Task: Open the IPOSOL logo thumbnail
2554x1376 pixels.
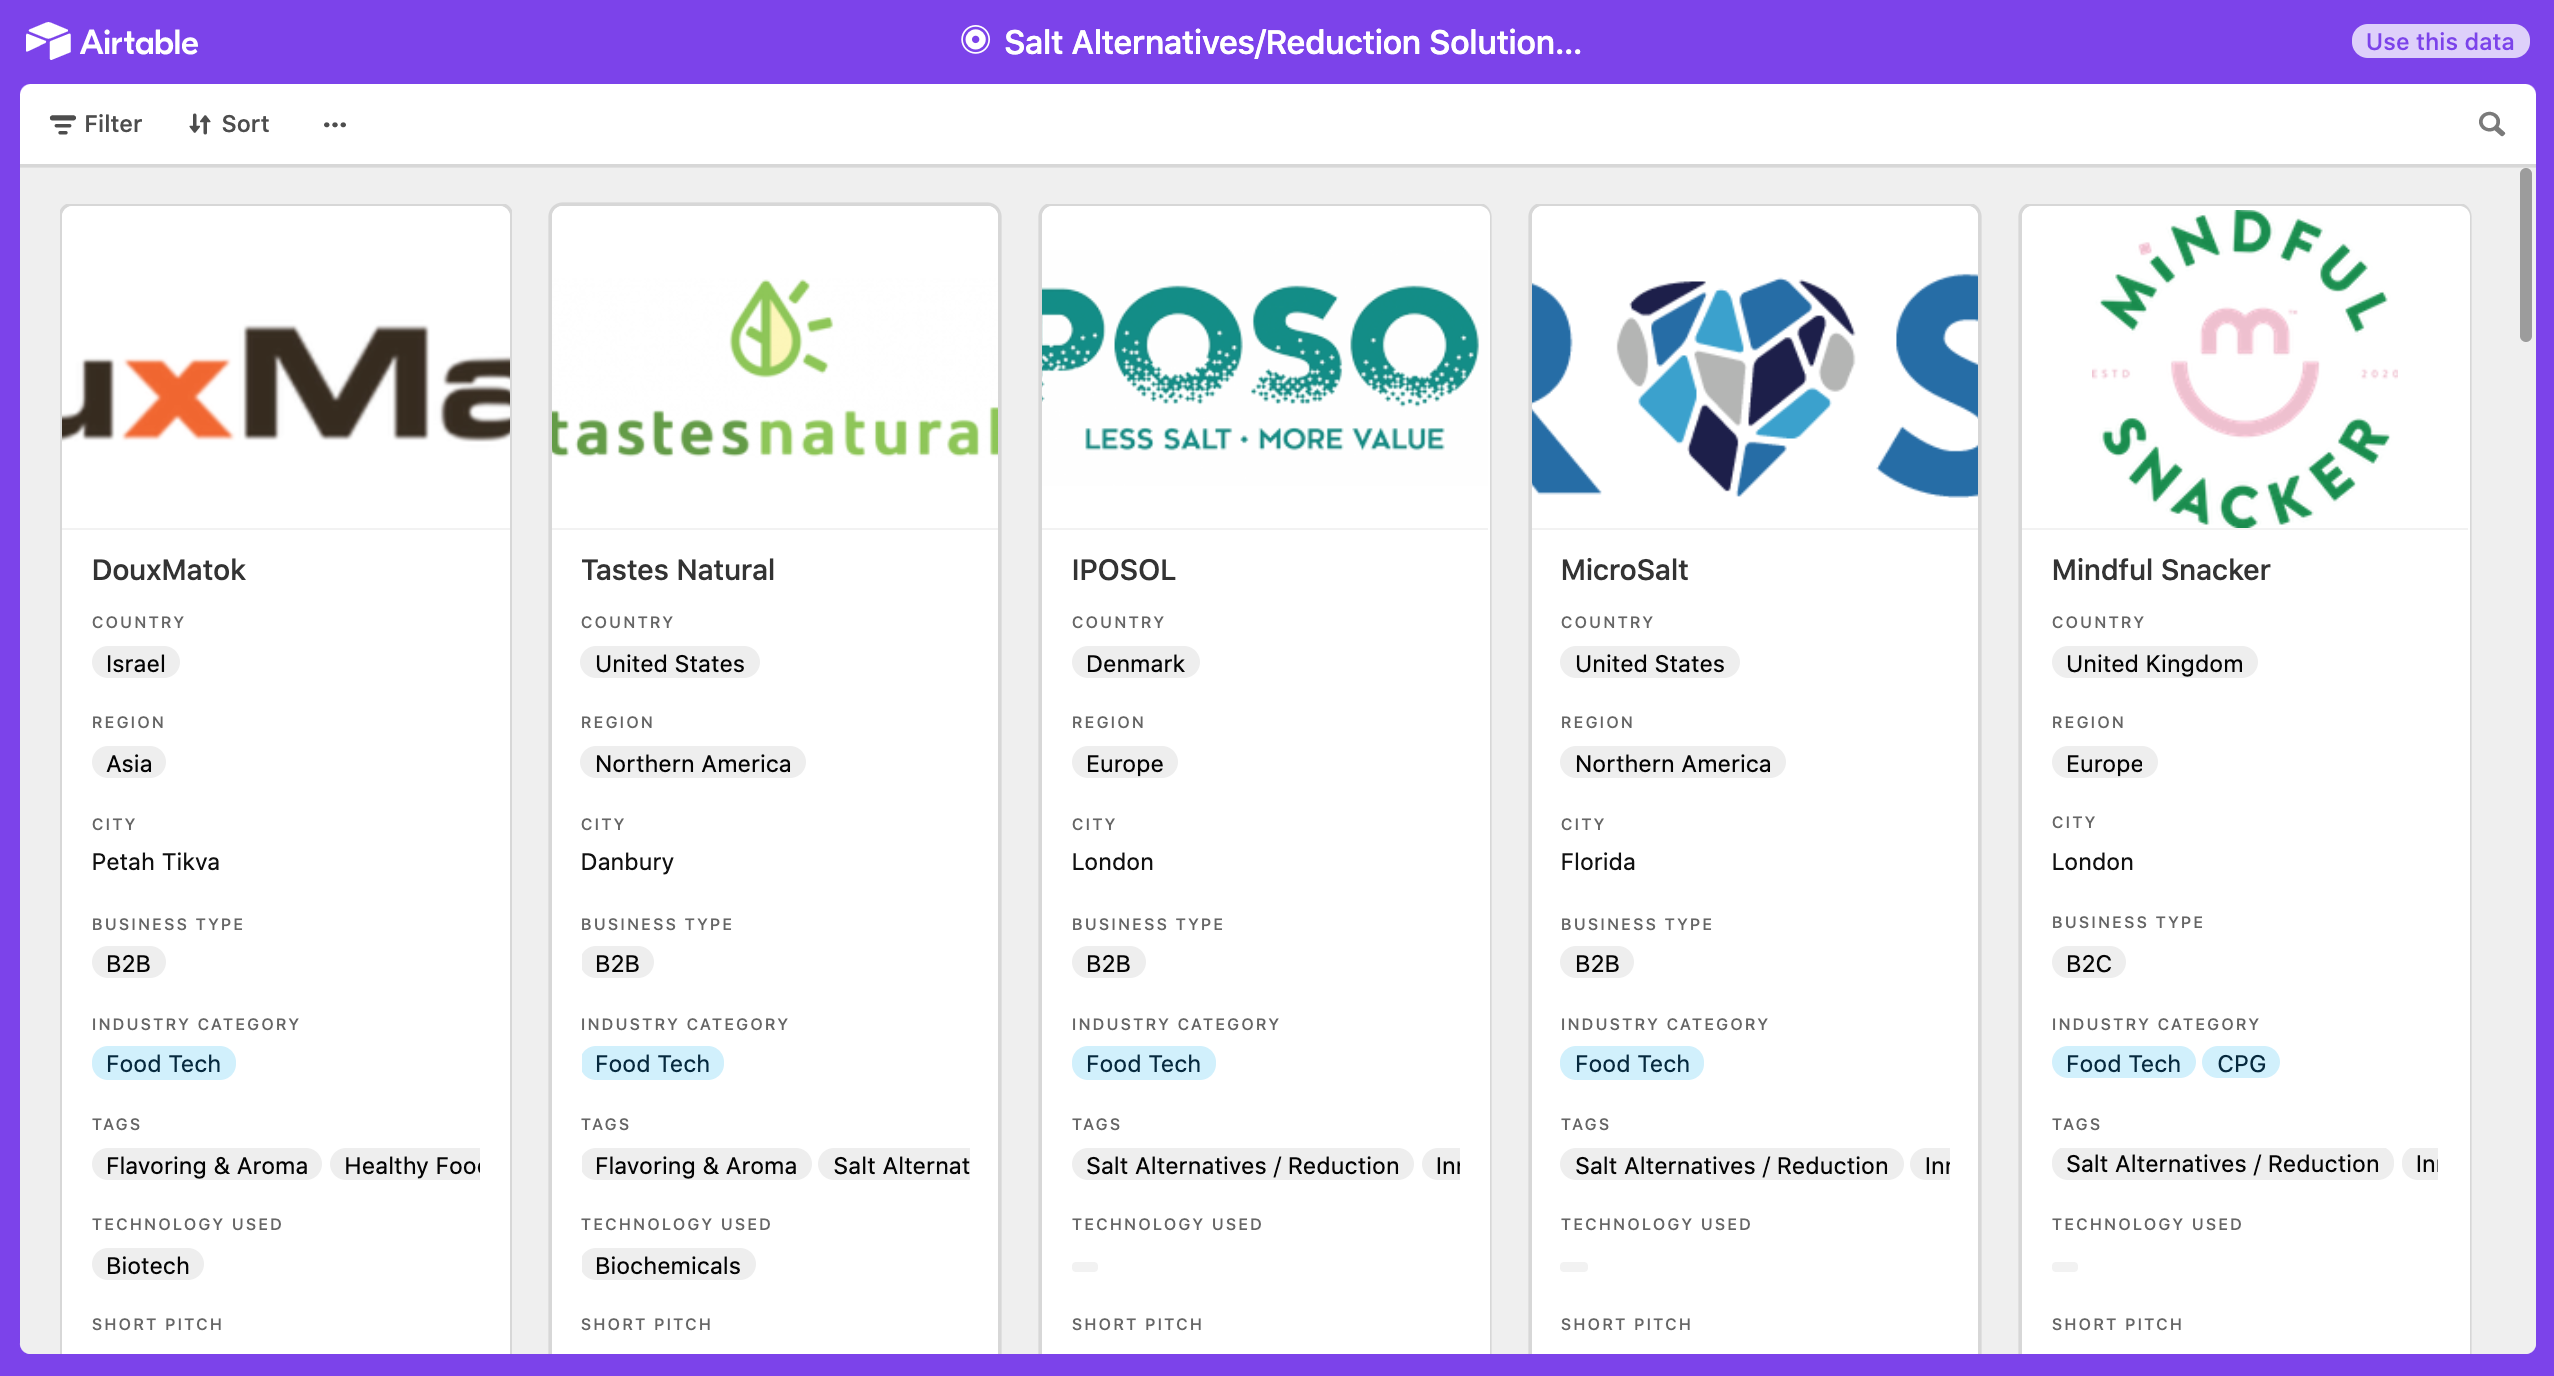Action: click(x=1265, y=367)
